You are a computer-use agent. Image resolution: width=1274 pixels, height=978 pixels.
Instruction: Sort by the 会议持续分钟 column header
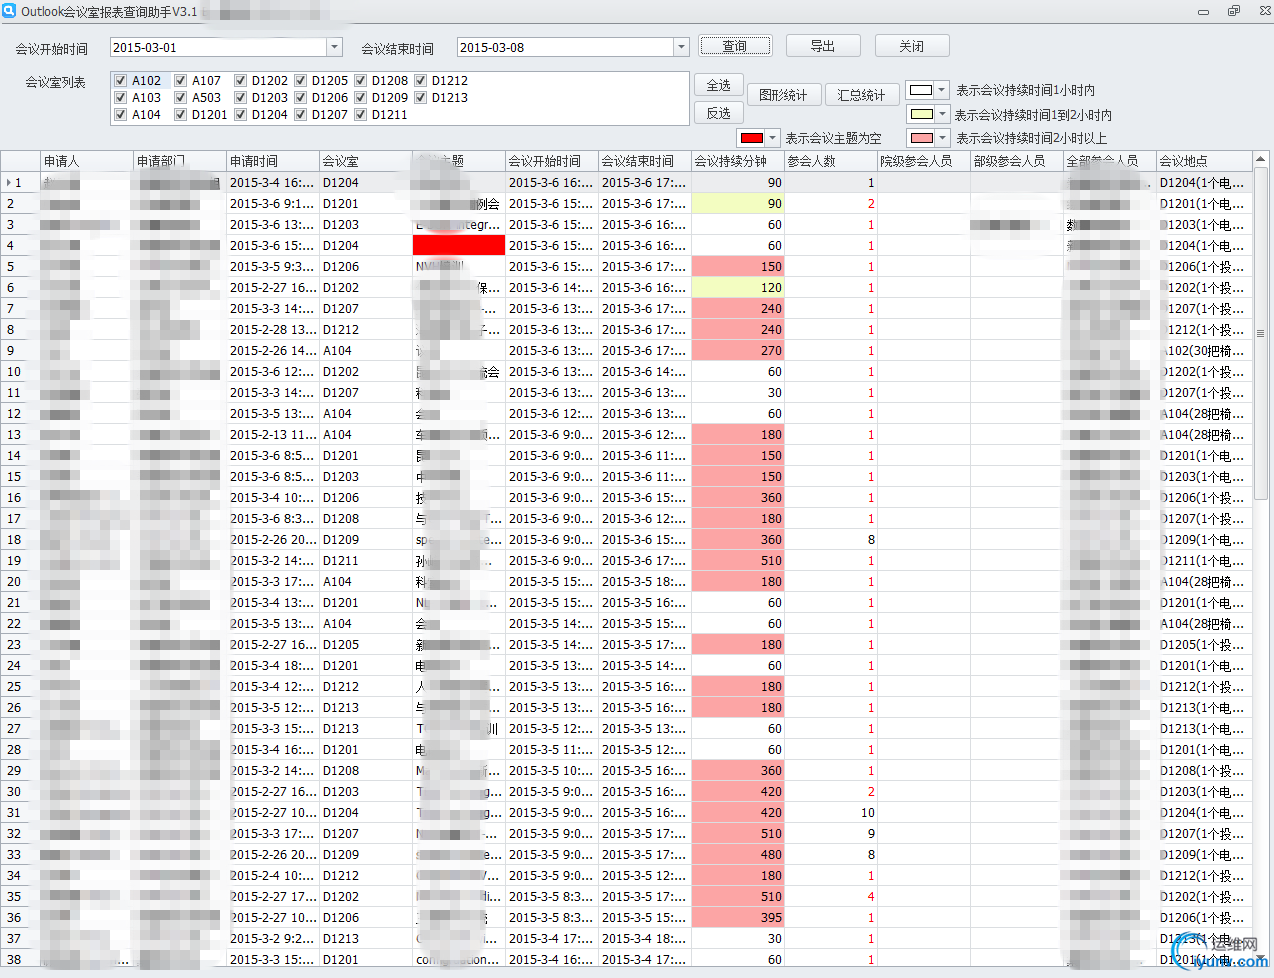point(738,161)
